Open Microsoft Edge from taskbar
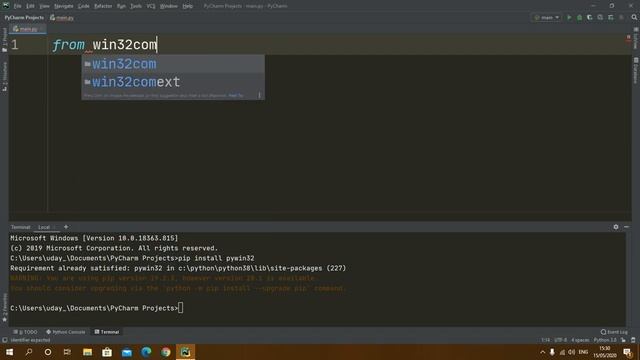 click(146, 352)
